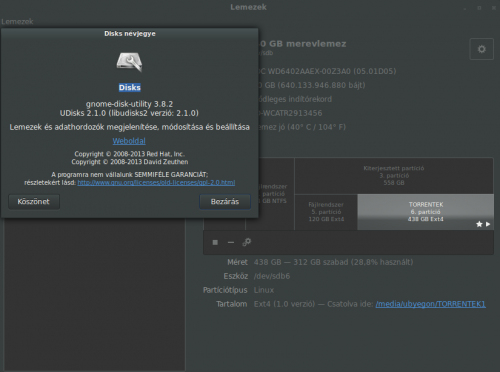Maximize the Lemezek window
Image resolution: width=500 pixels, height=372 pixels.
point(479,8)
